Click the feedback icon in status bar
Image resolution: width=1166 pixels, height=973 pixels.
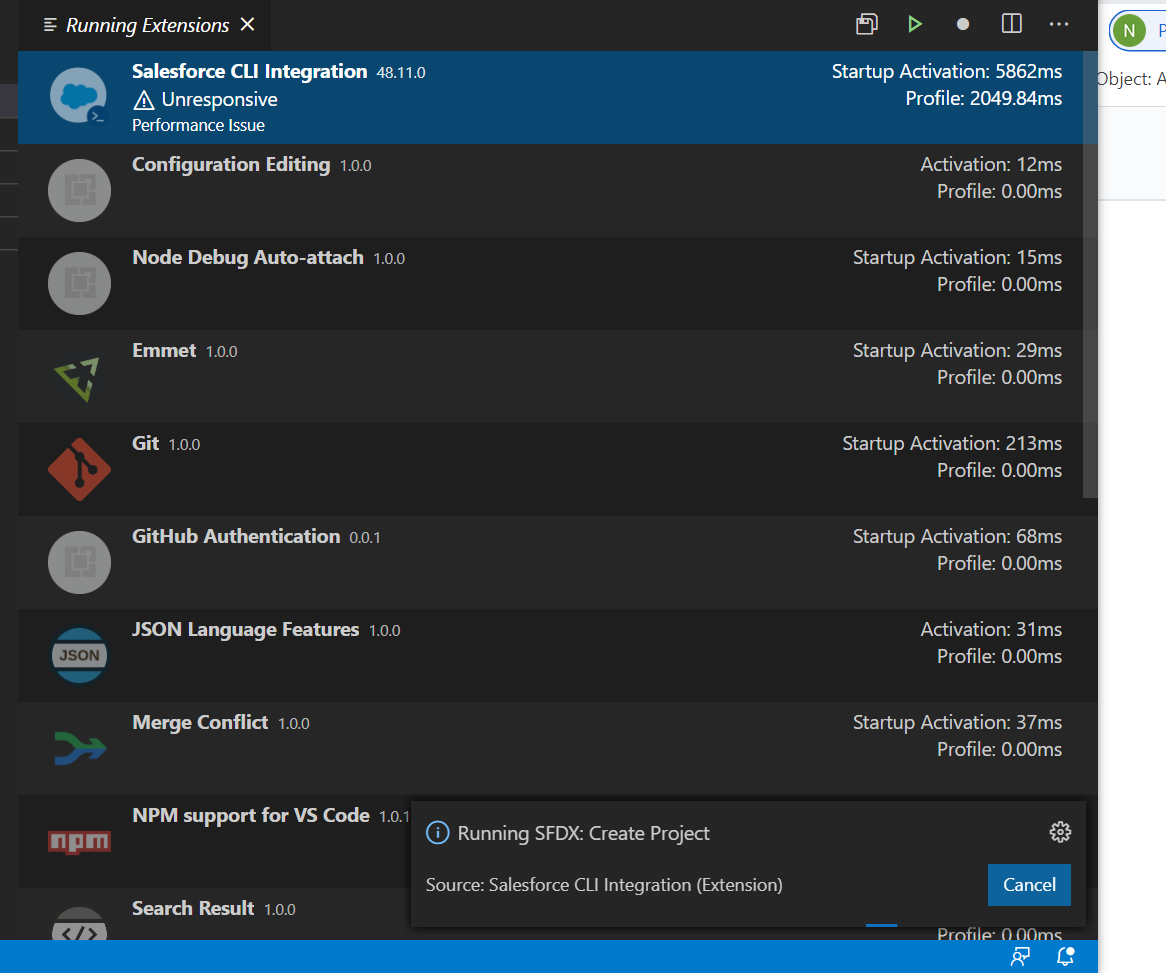tap(1020, 956)
